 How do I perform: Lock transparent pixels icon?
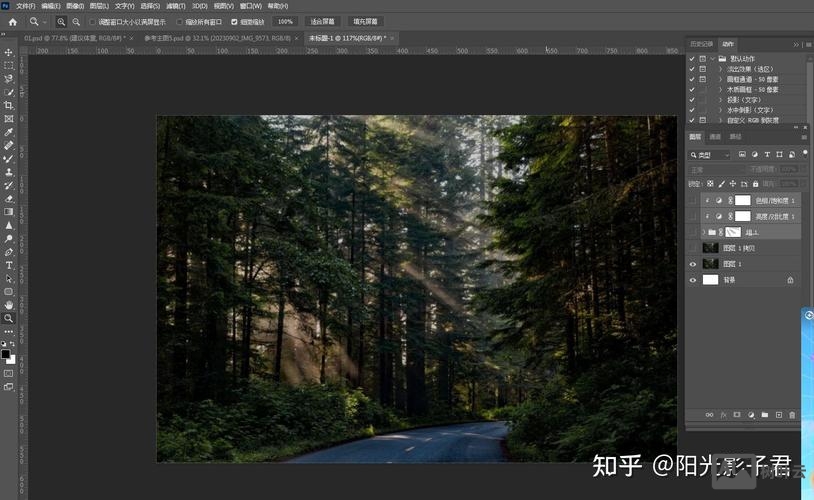click(710, 184)
